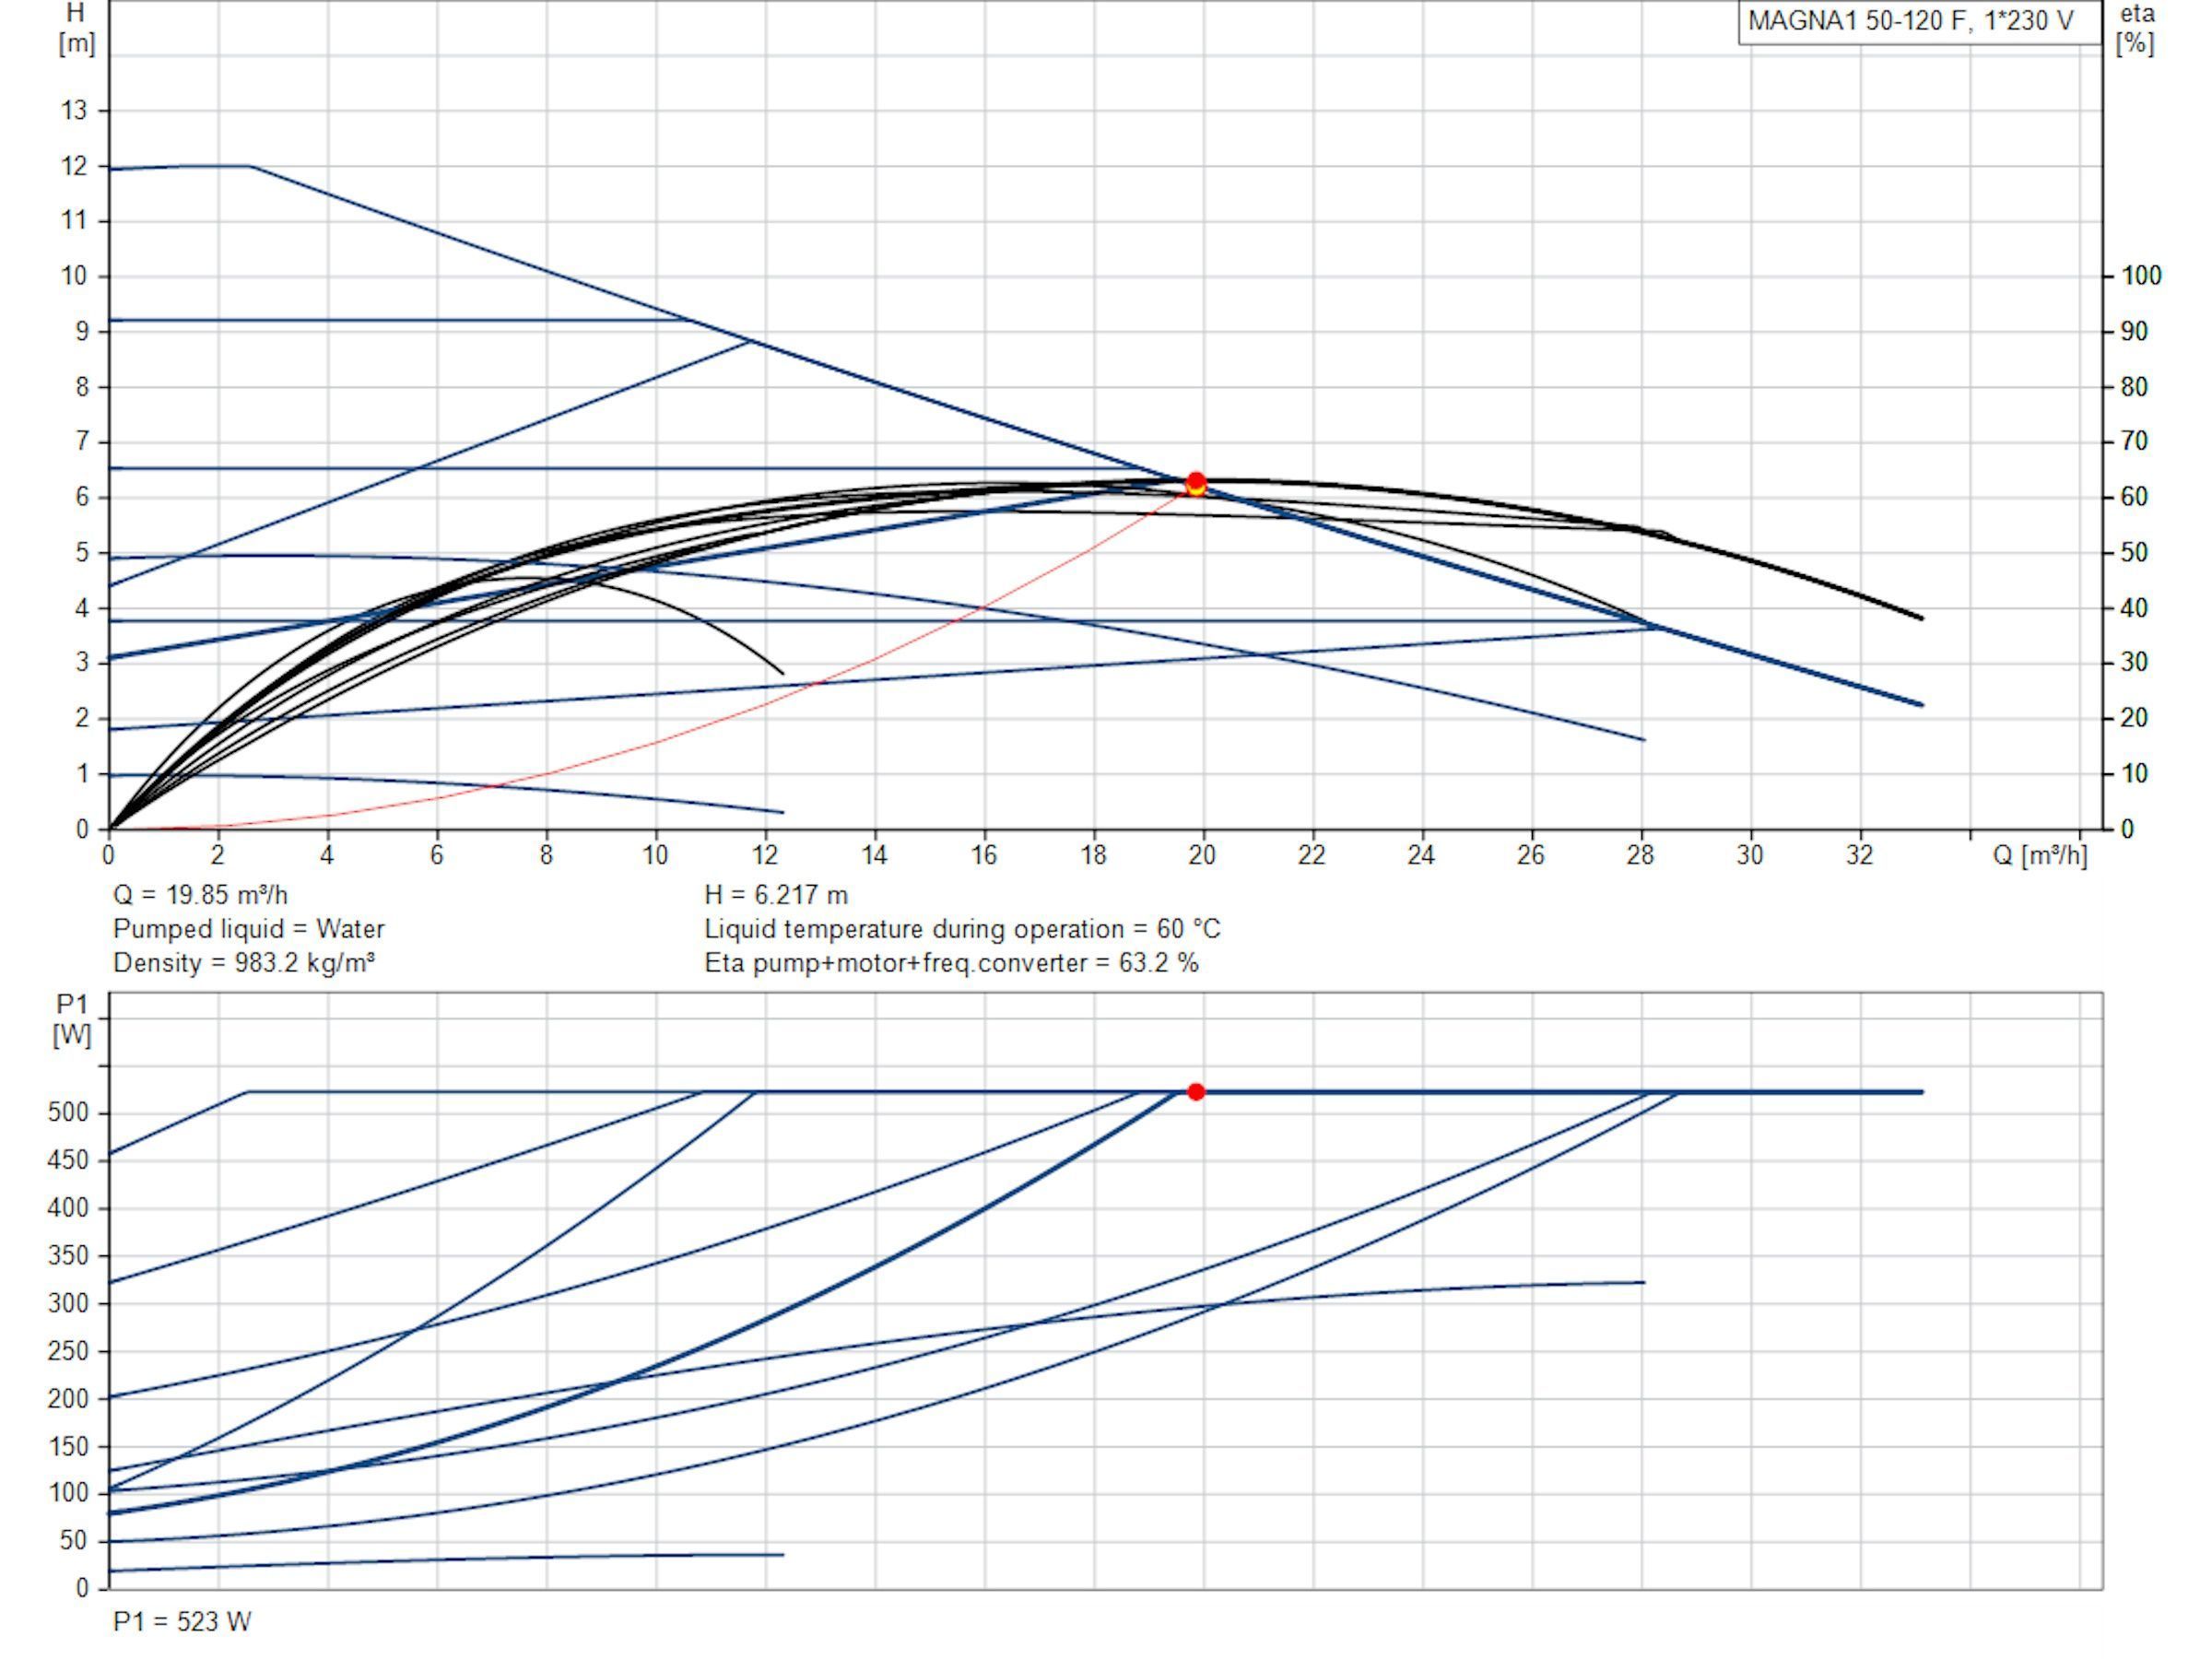The height and width of the screenshot is (1659, 2212).
Task: Click the P1 = 523 W label
Action: 182,1621
